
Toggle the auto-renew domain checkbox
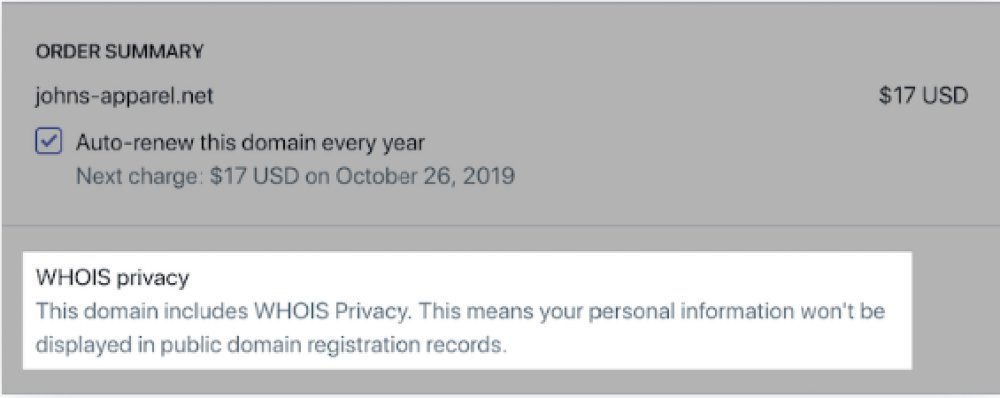(48, 142)
